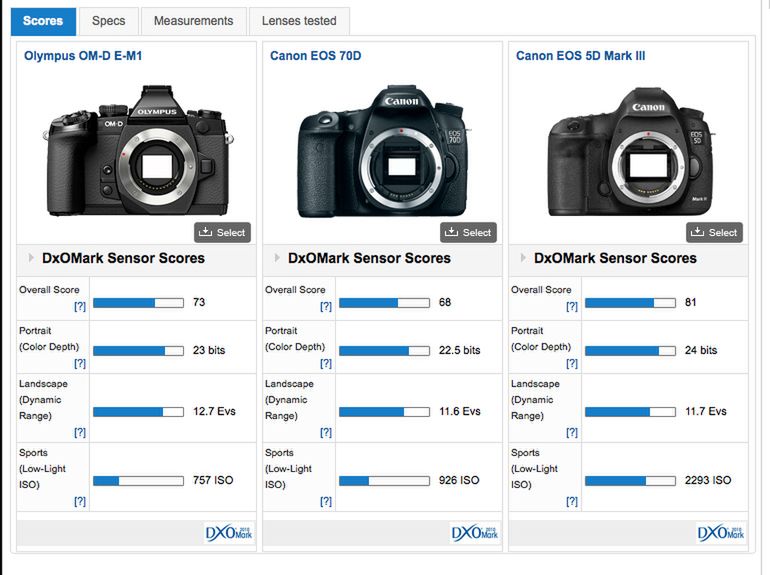770x575 pixels.
Task: Click the 11.7 Evs dynamic range value
Action: click(706, 411)
